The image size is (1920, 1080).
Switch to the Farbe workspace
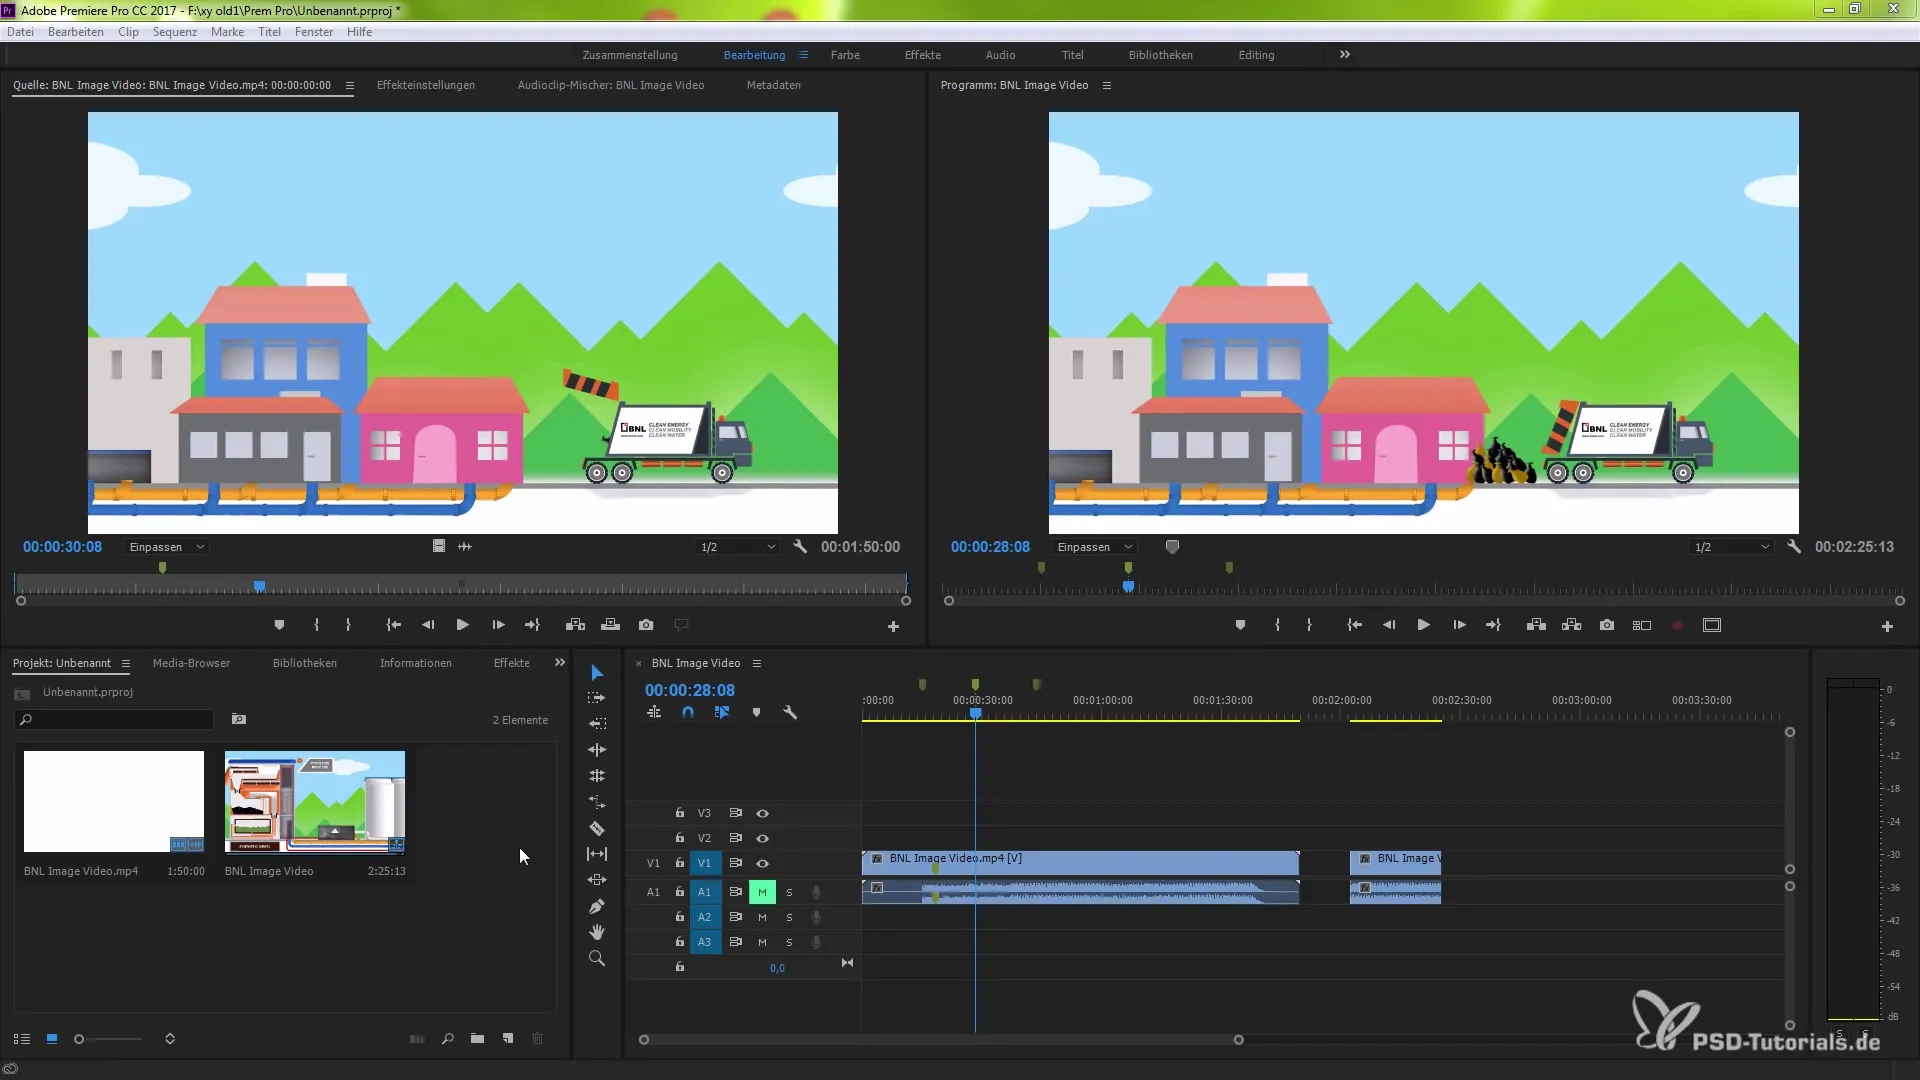(x=845, y=55)
